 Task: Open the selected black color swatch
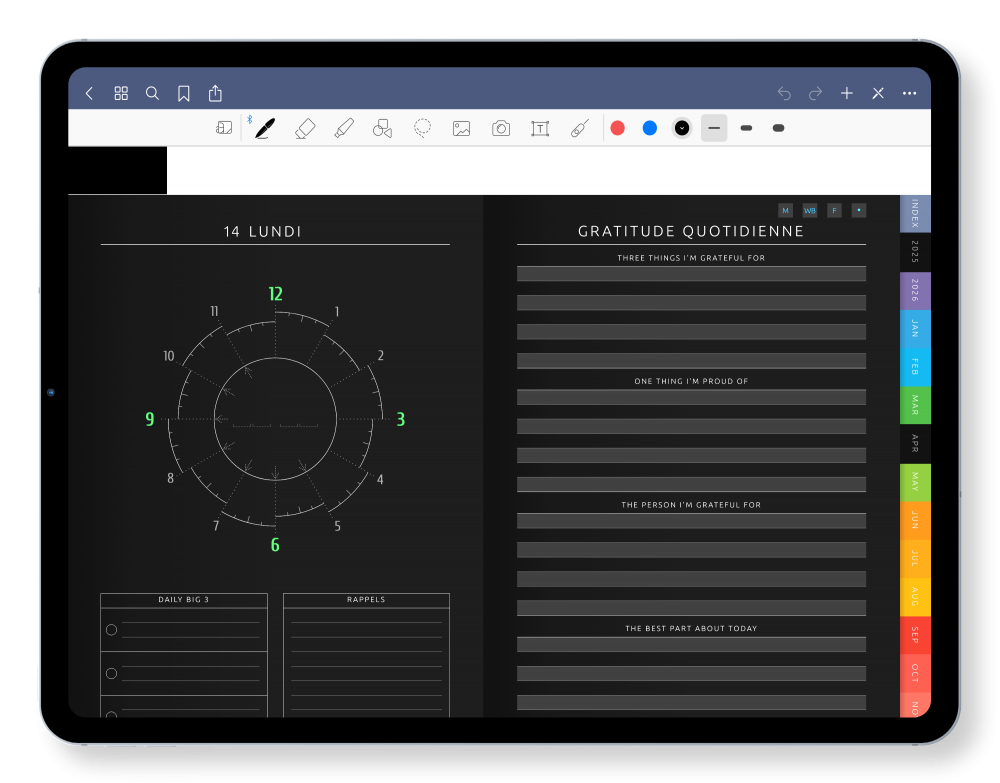[682, 128]
